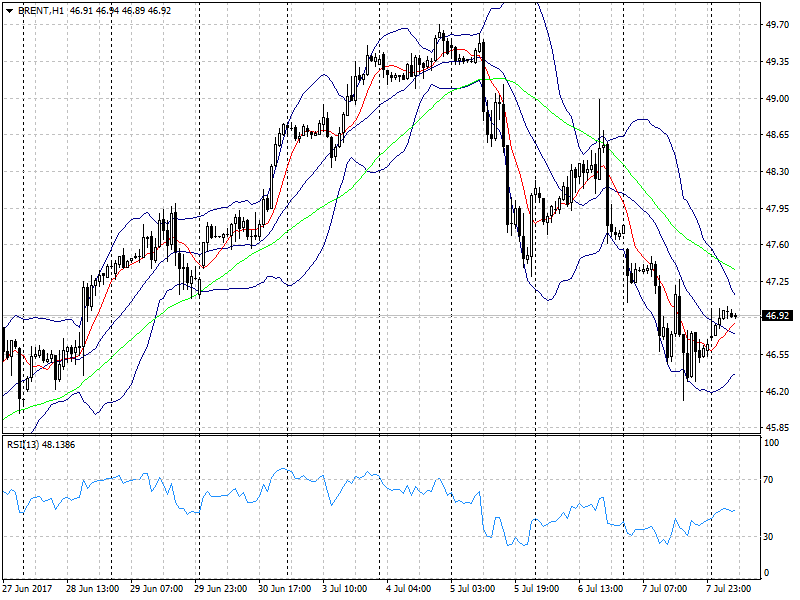Open the dropdown arrow beside BRENT,H1
The width and height of the screenshot is (800, 600).
point(8,11)
